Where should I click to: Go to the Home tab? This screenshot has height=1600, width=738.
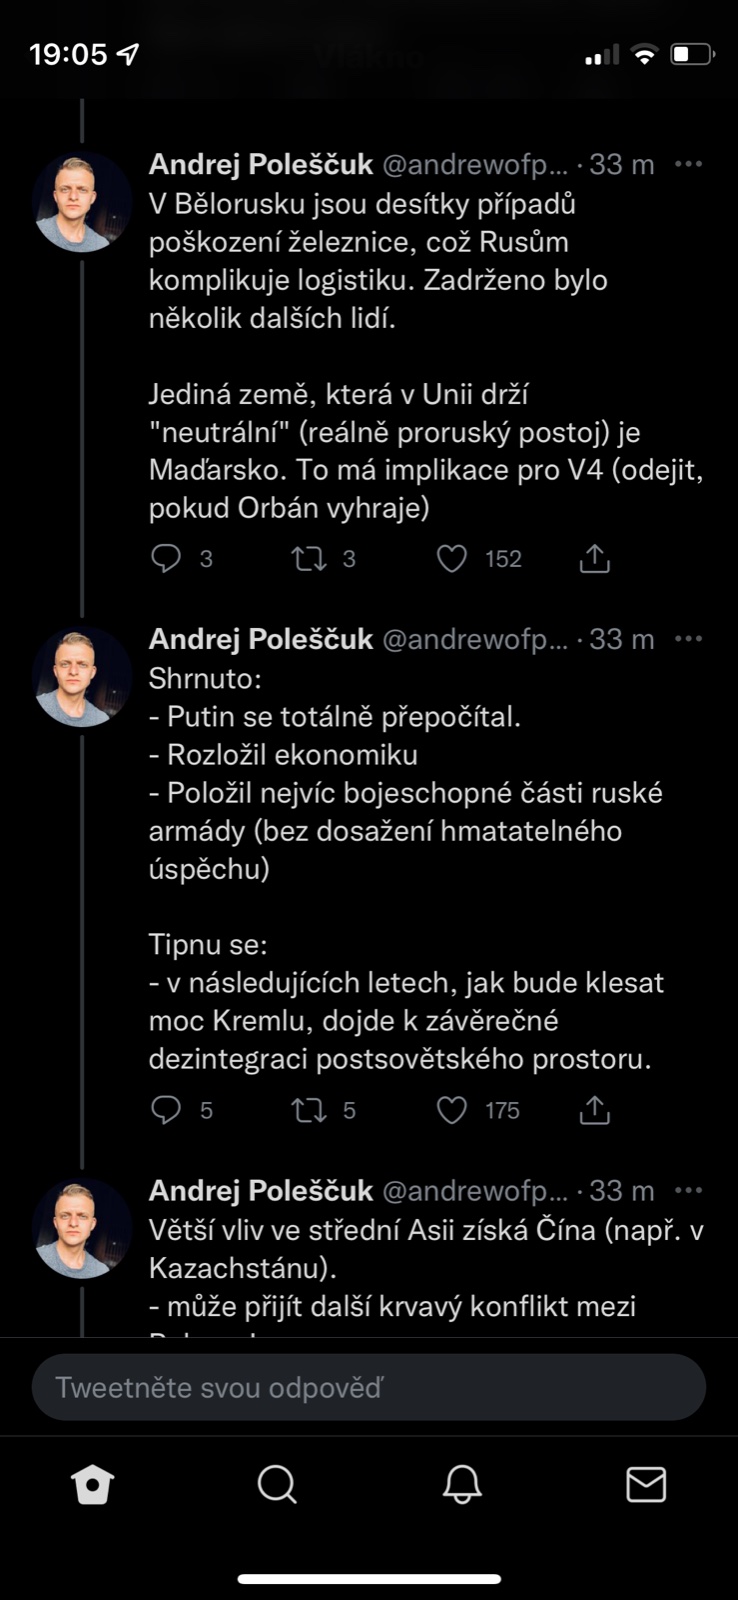(x=93, y=1485)
